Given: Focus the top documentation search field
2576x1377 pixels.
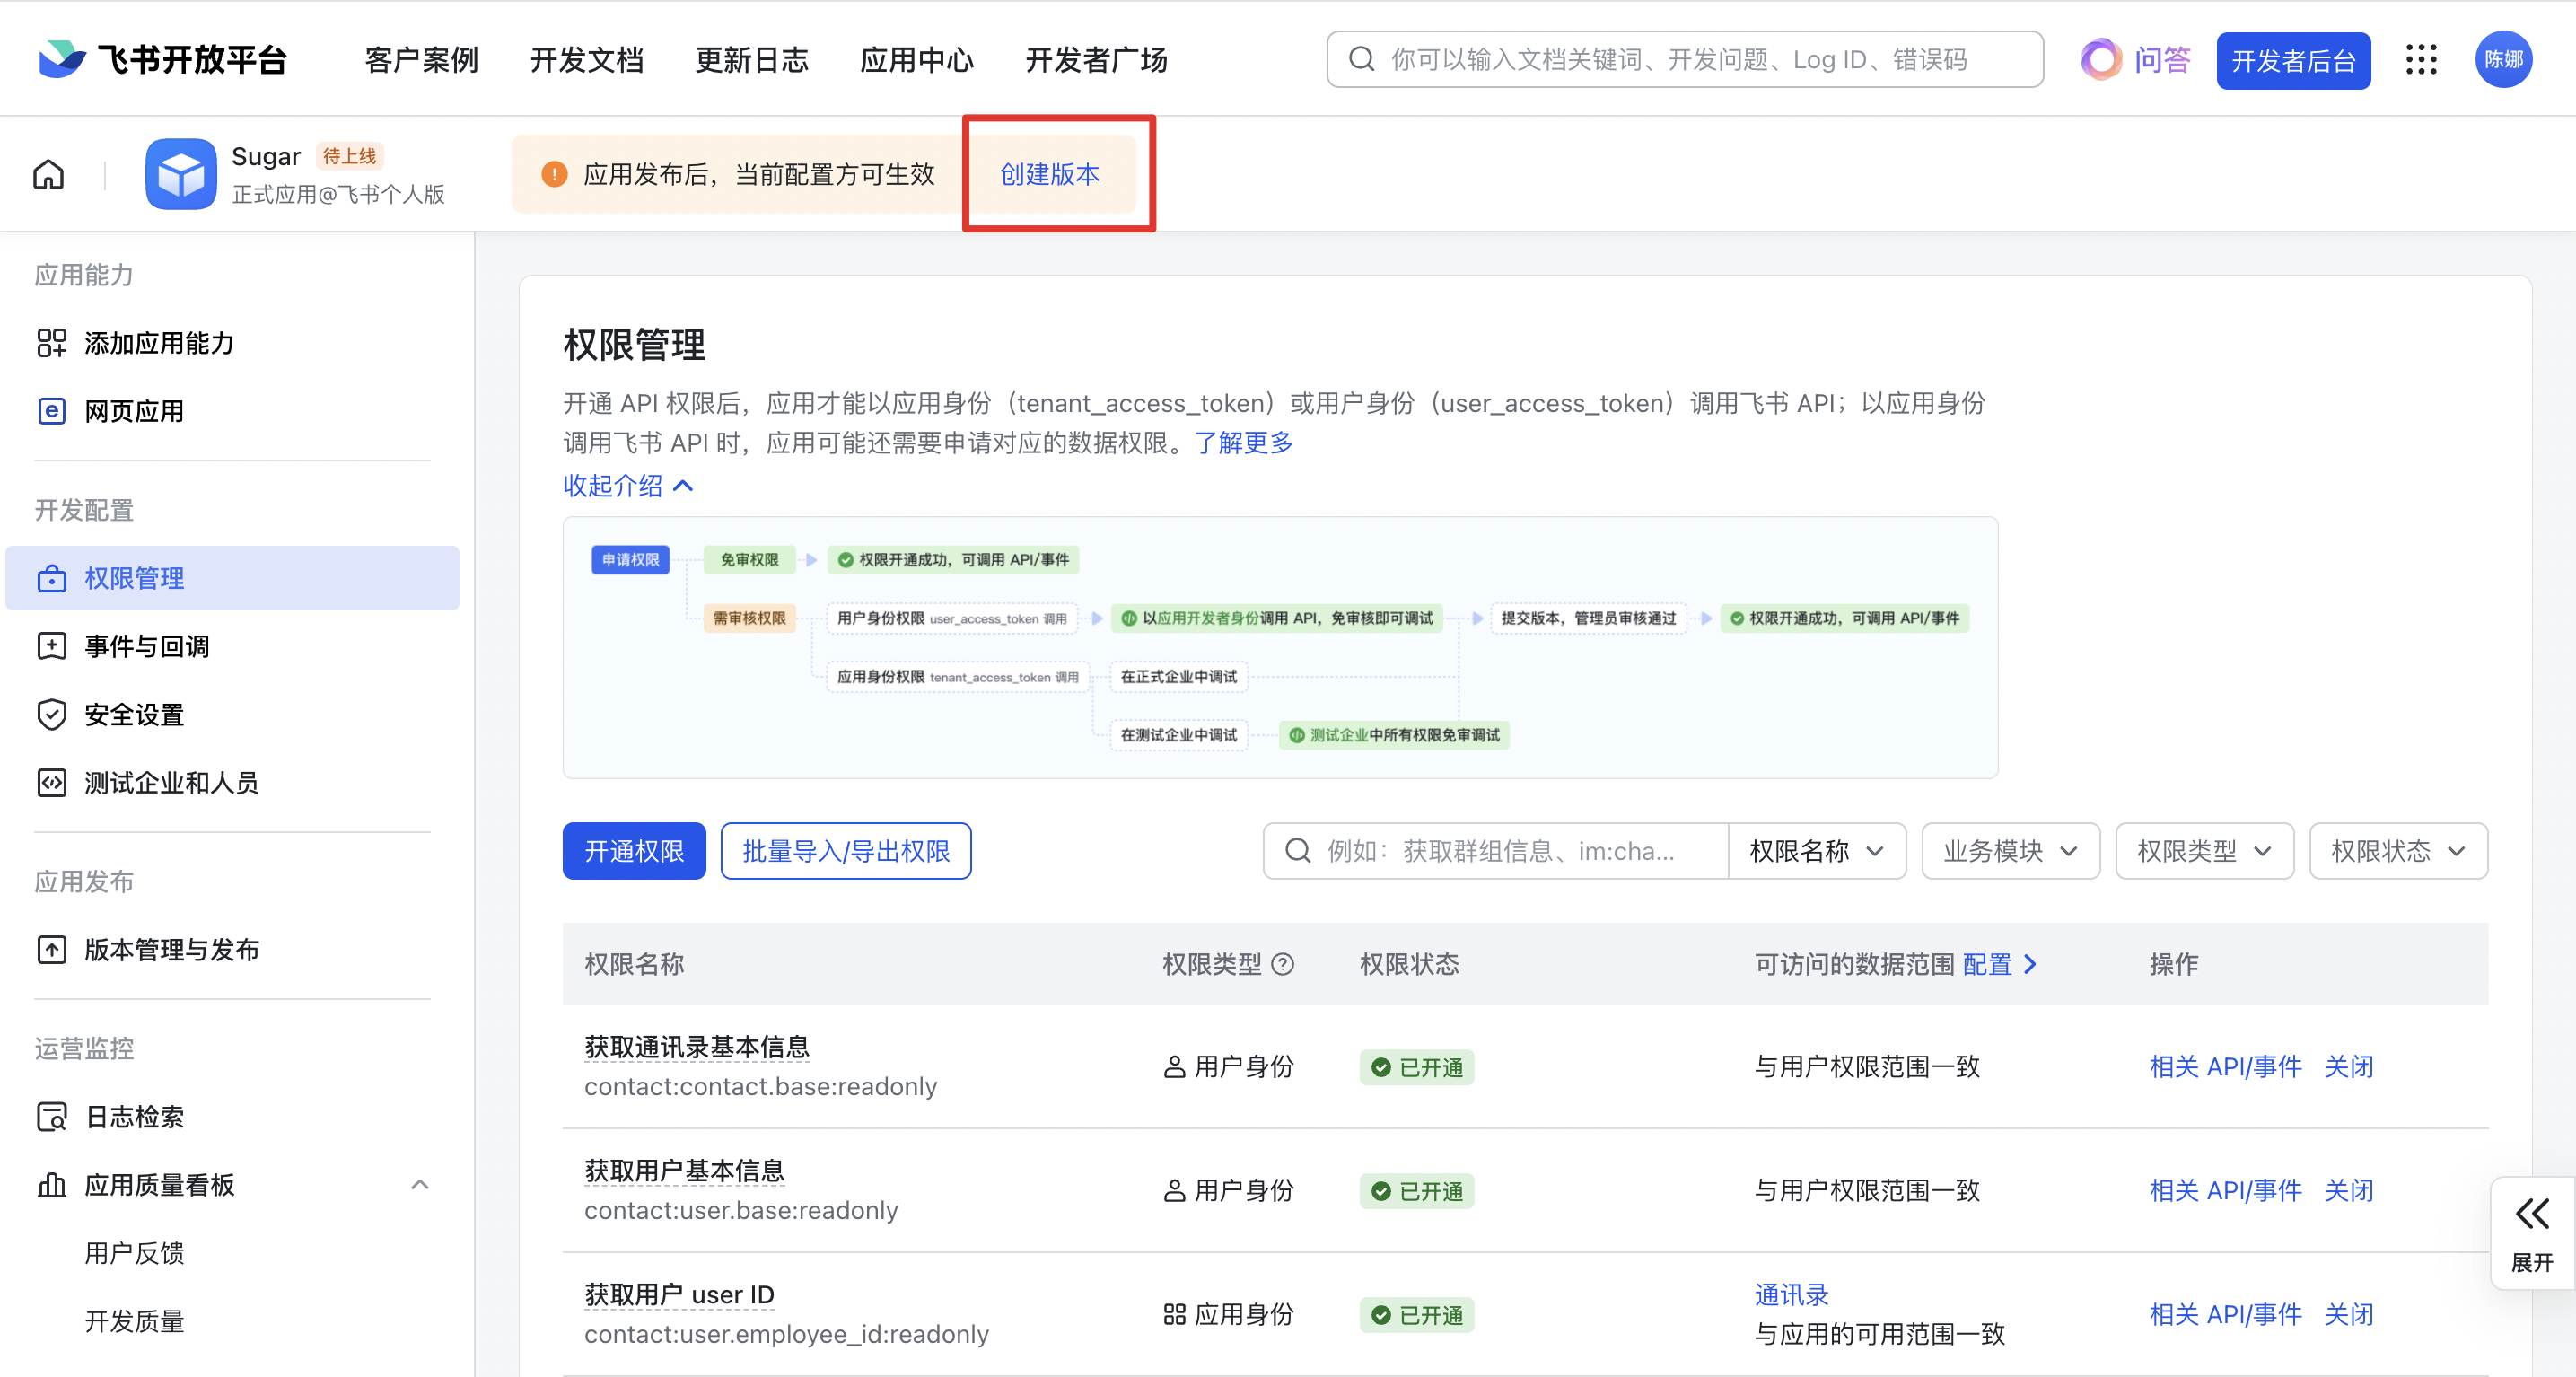Looking at the screenshot, I should pyautogui.click(x=1685, y=60).
